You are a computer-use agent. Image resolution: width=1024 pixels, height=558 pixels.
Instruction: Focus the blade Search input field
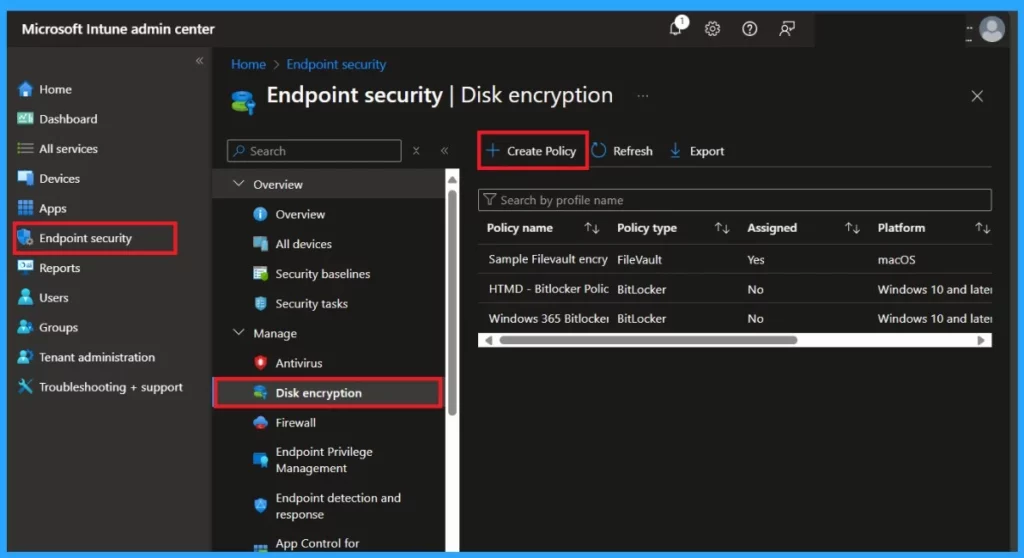tap(314, 151)
